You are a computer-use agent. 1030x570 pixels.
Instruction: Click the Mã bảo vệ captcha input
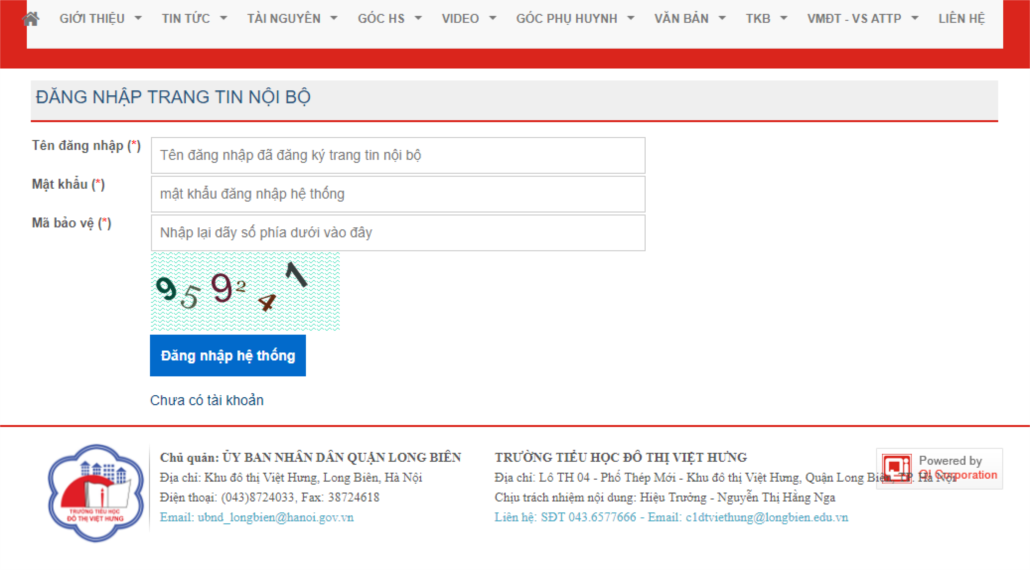[397, 233]
